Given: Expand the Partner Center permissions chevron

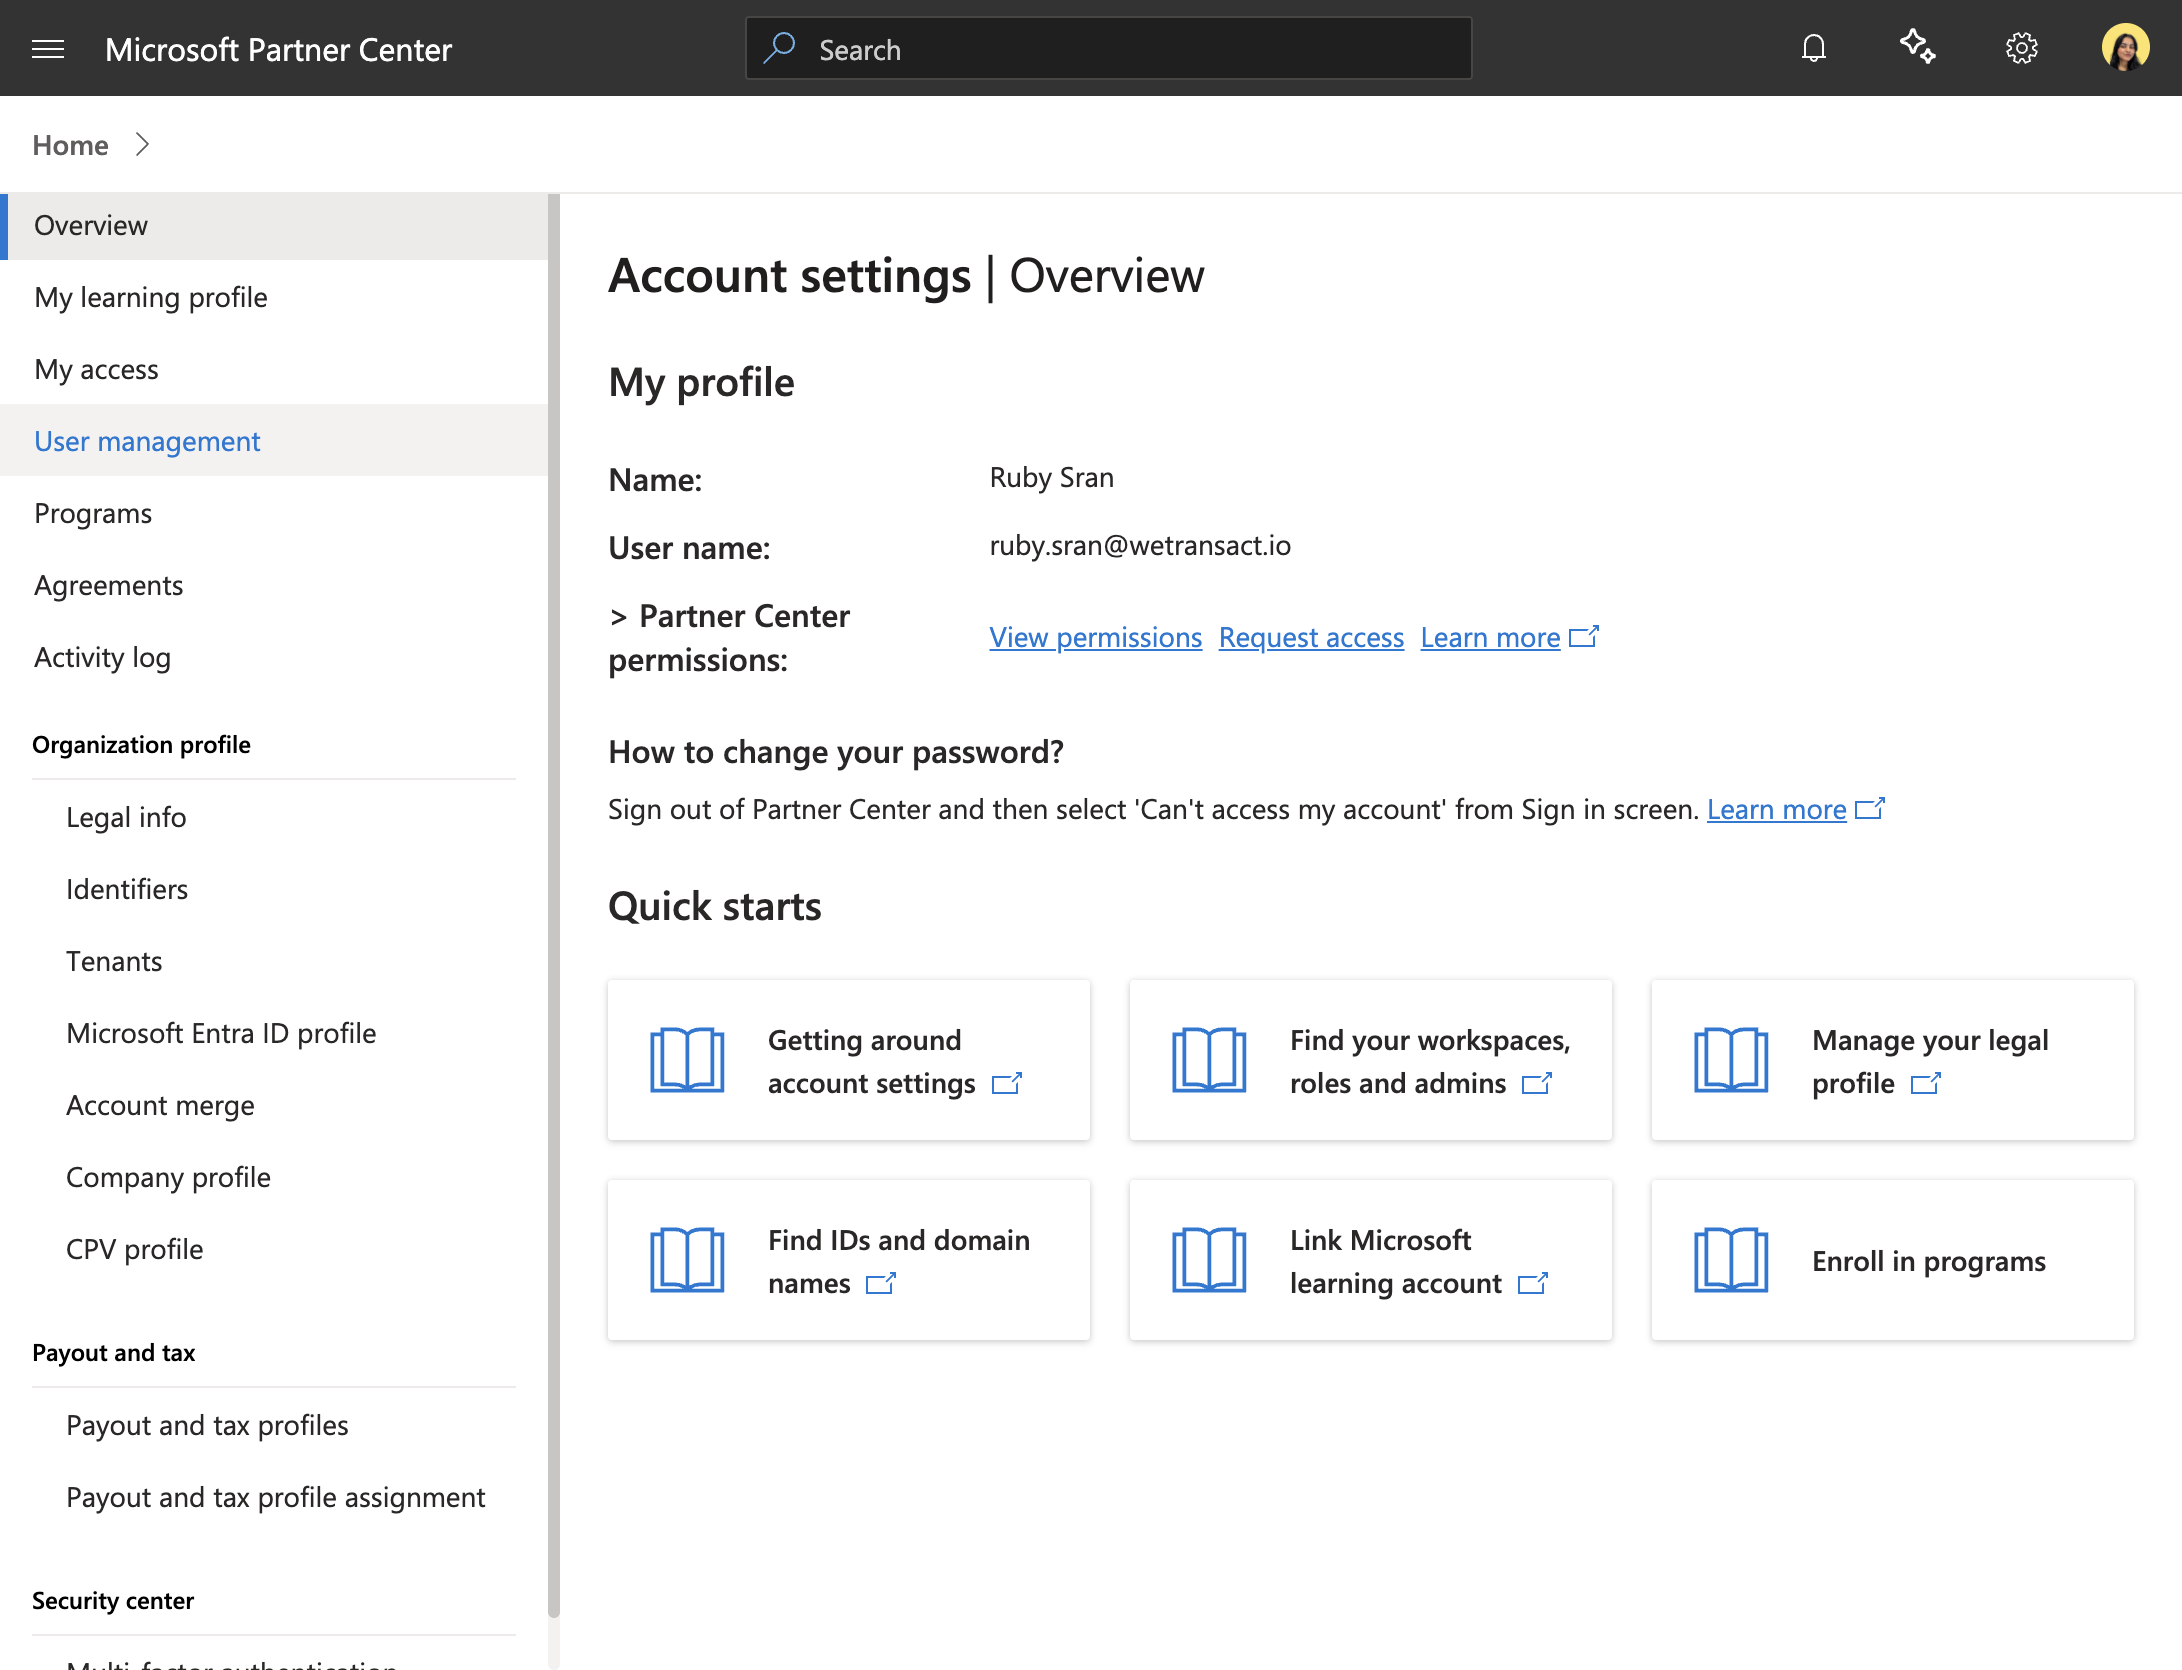Looking at the screenshot, I should tap(618, 617).
